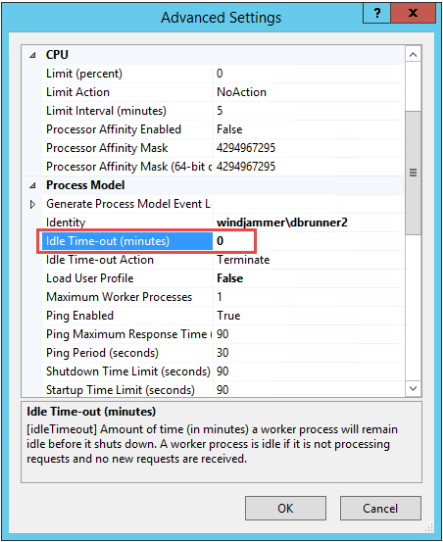
Task: Collapse the CPU section
Action: 32,55
